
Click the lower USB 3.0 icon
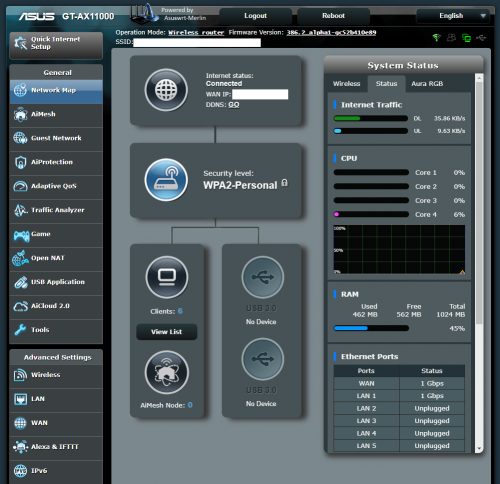tap(263, 359)
